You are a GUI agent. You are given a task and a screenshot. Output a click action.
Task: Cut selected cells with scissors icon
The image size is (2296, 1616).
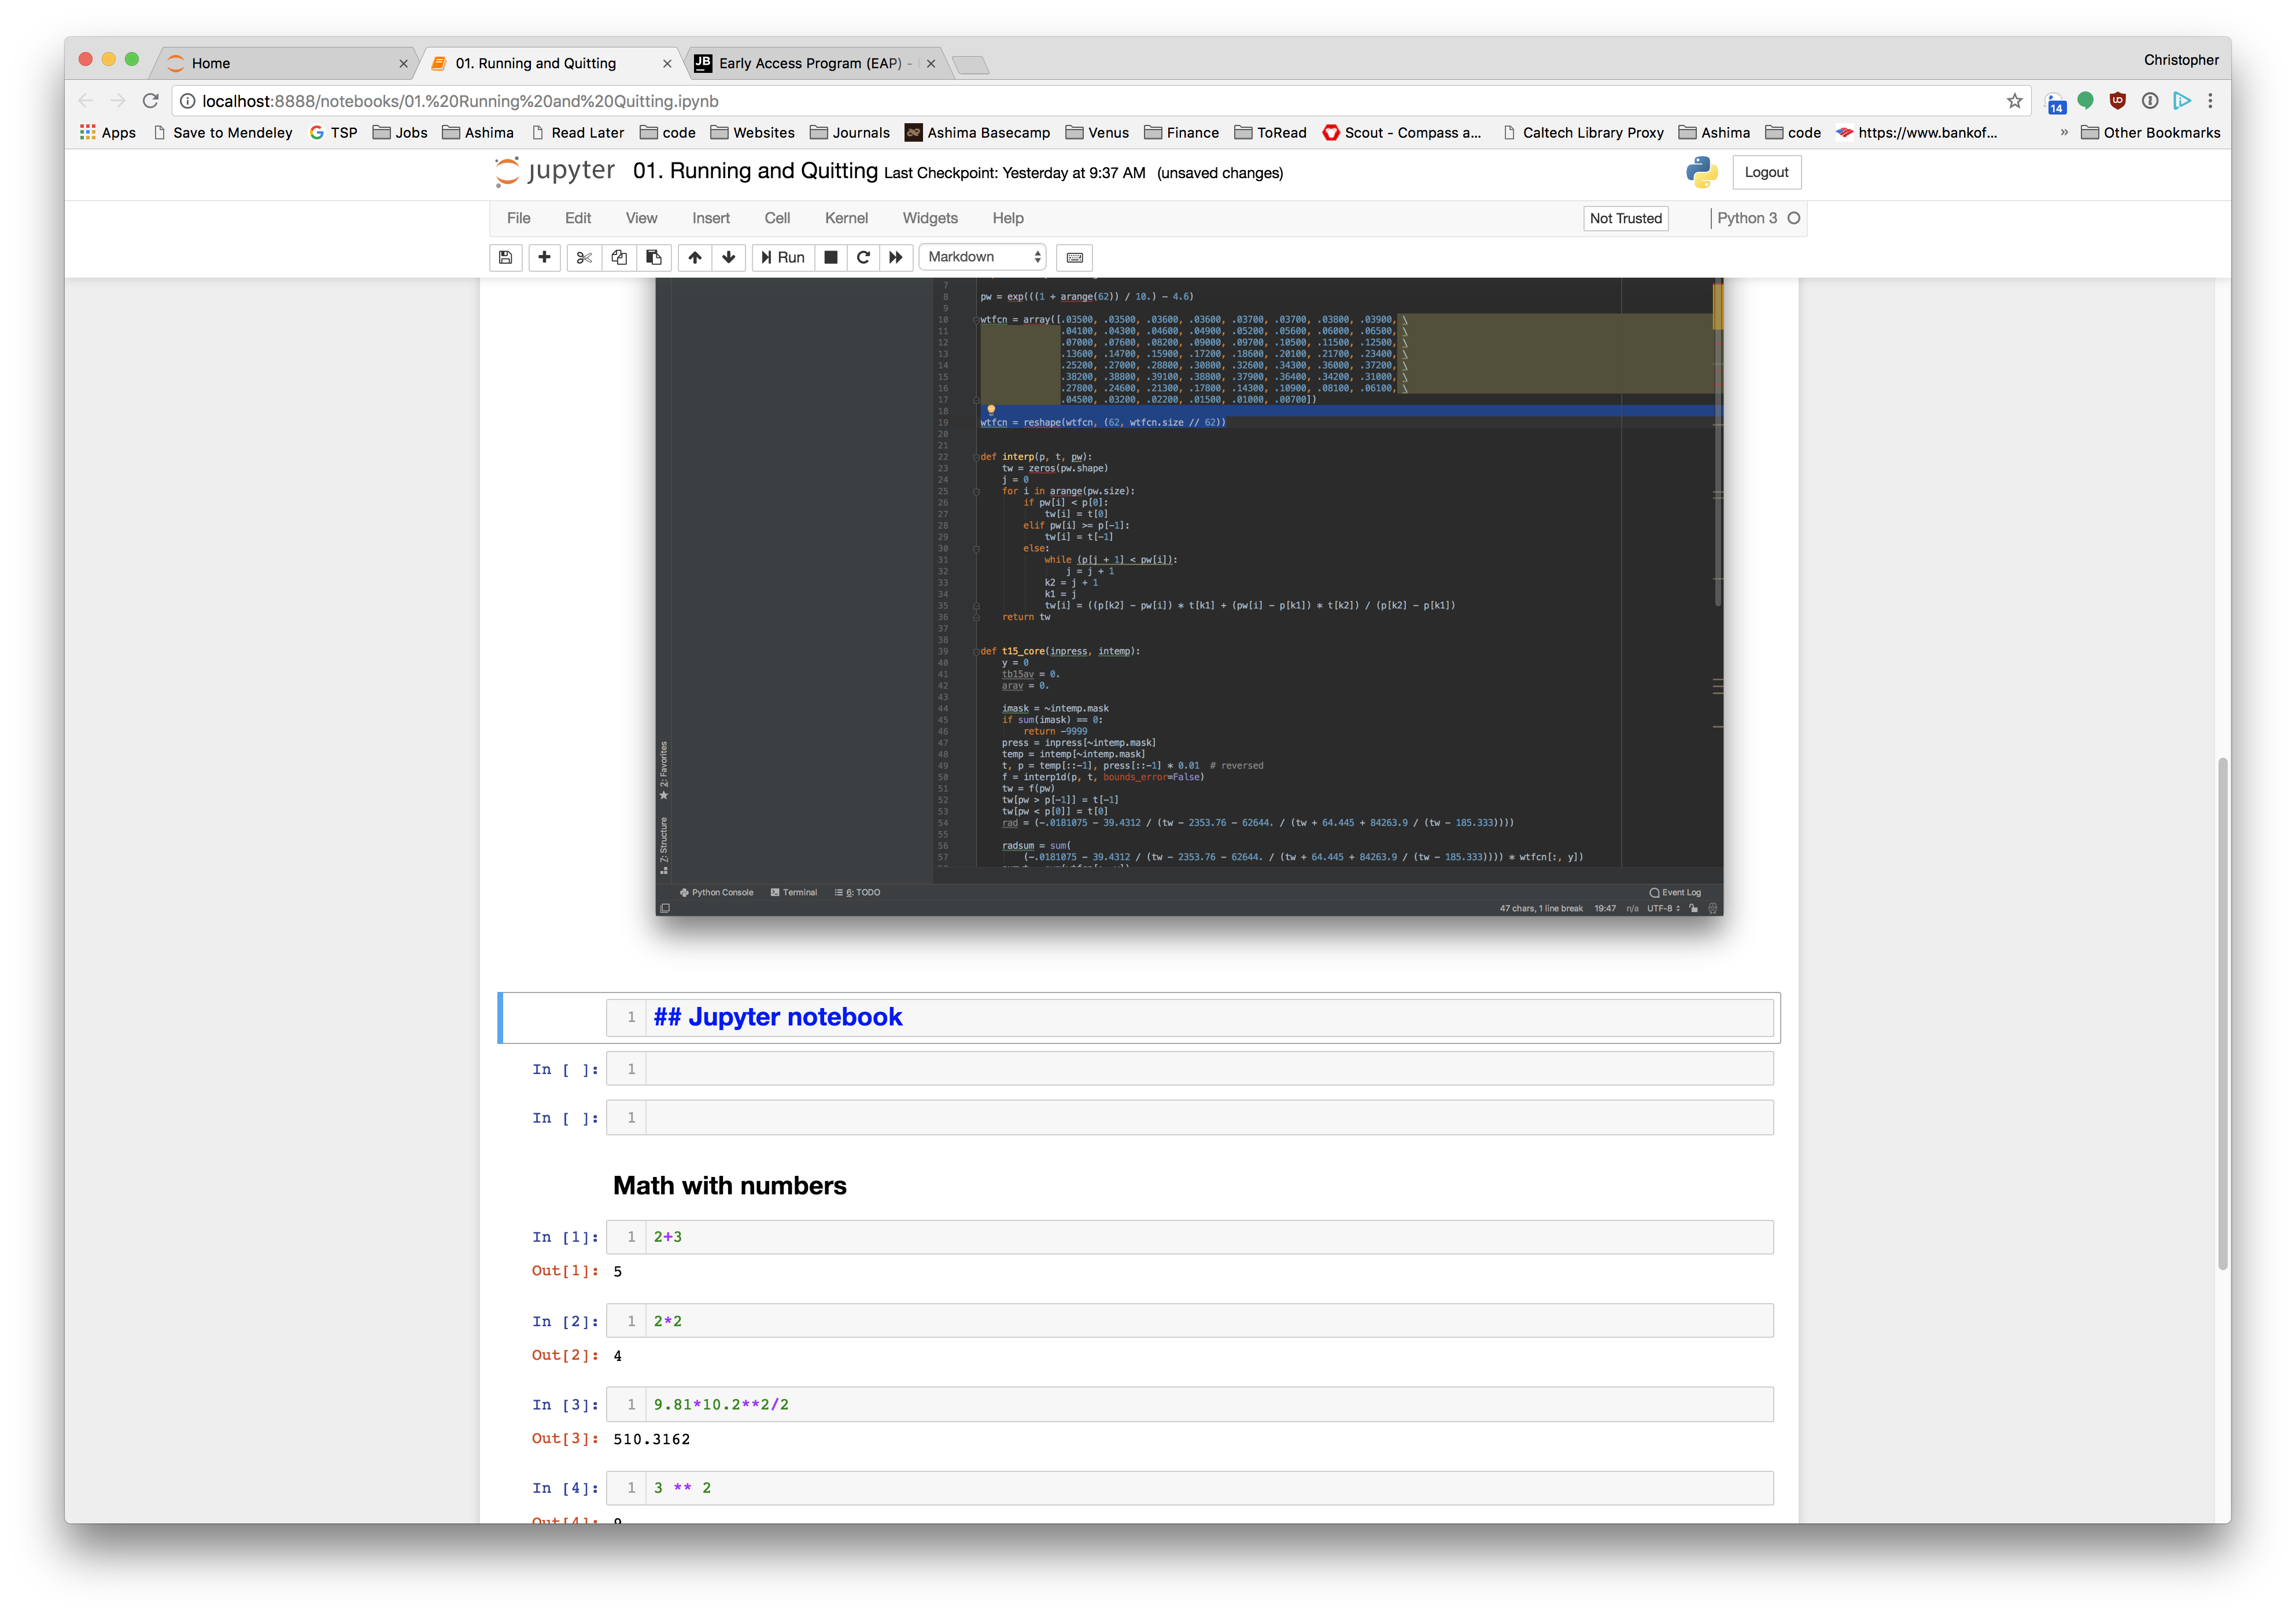(x=584, y=257)
